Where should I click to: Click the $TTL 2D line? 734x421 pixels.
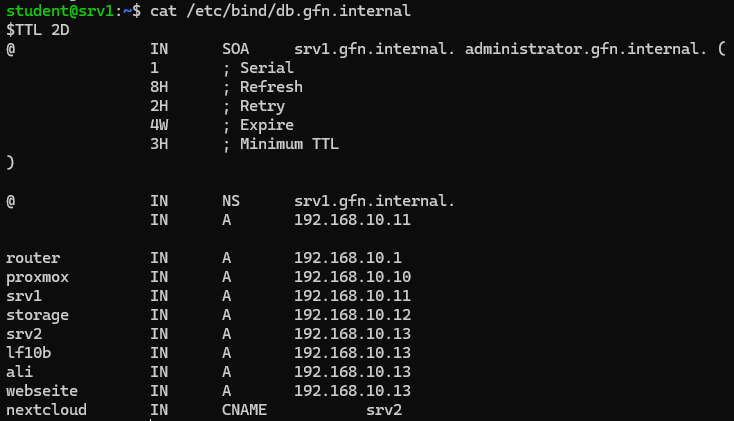tap(38, 29)
